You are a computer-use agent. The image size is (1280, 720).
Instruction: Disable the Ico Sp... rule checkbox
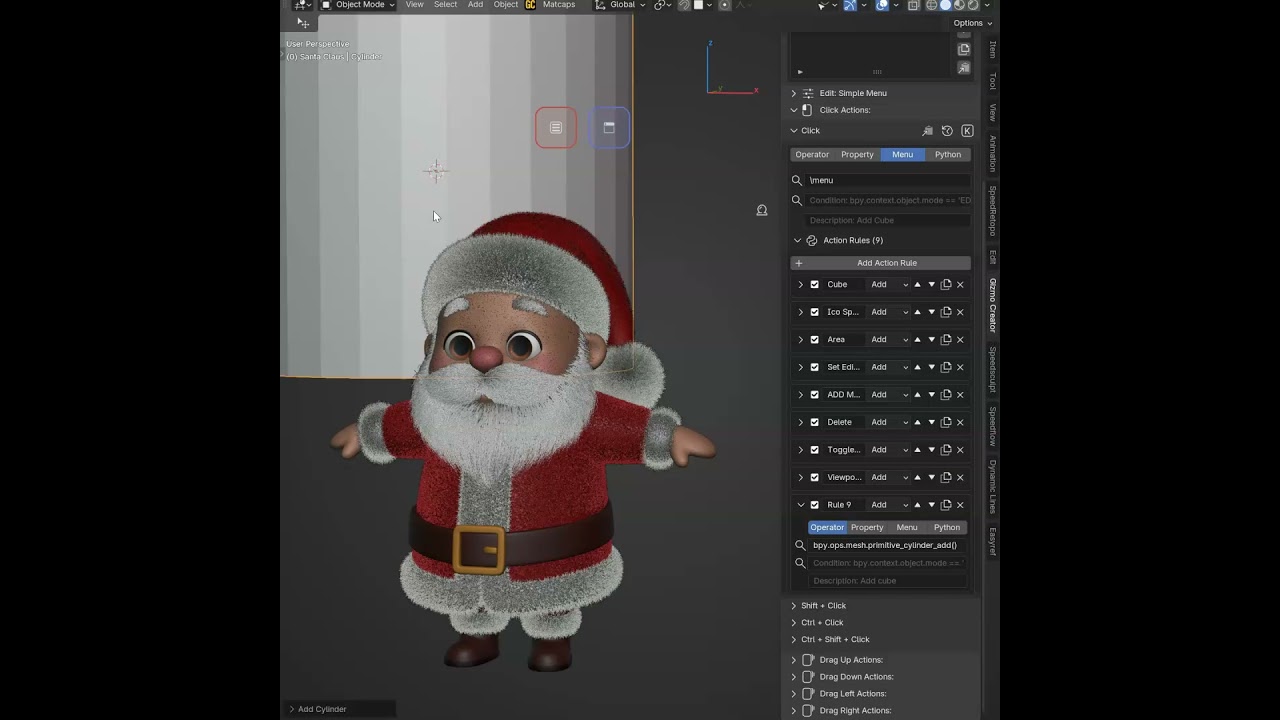click(x=814, y=312)
